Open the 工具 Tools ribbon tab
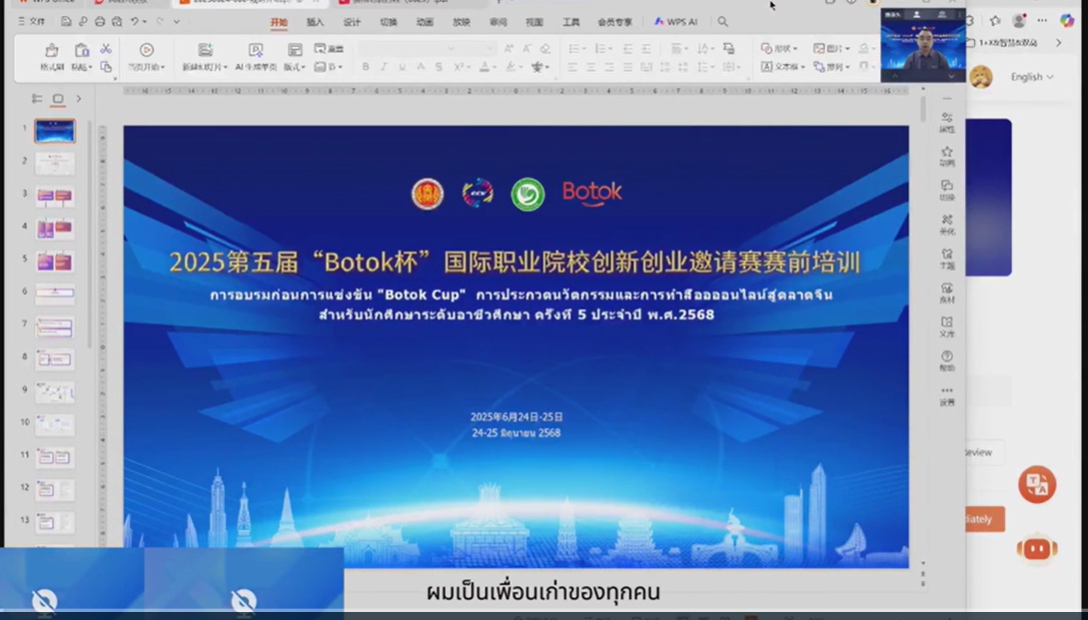1088x620 pixels. pos(571,22)
